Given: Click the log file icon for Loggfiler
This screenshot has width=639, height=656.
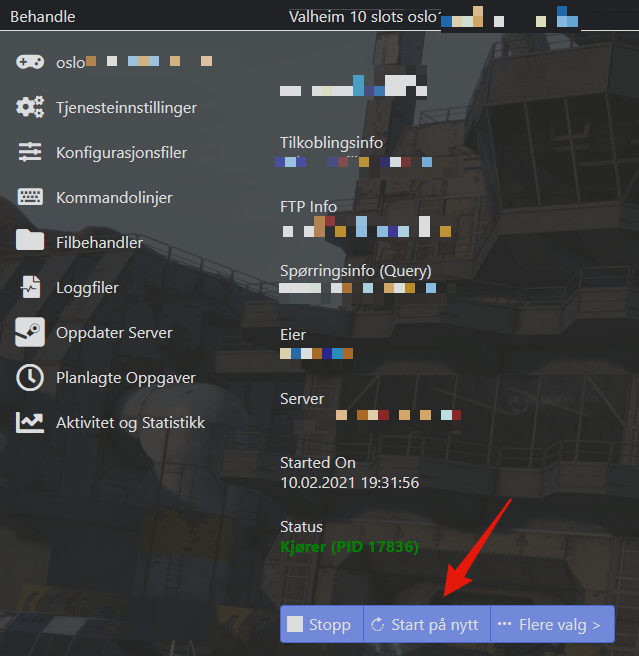Looking at the screenshot, I should click(31, 287).
